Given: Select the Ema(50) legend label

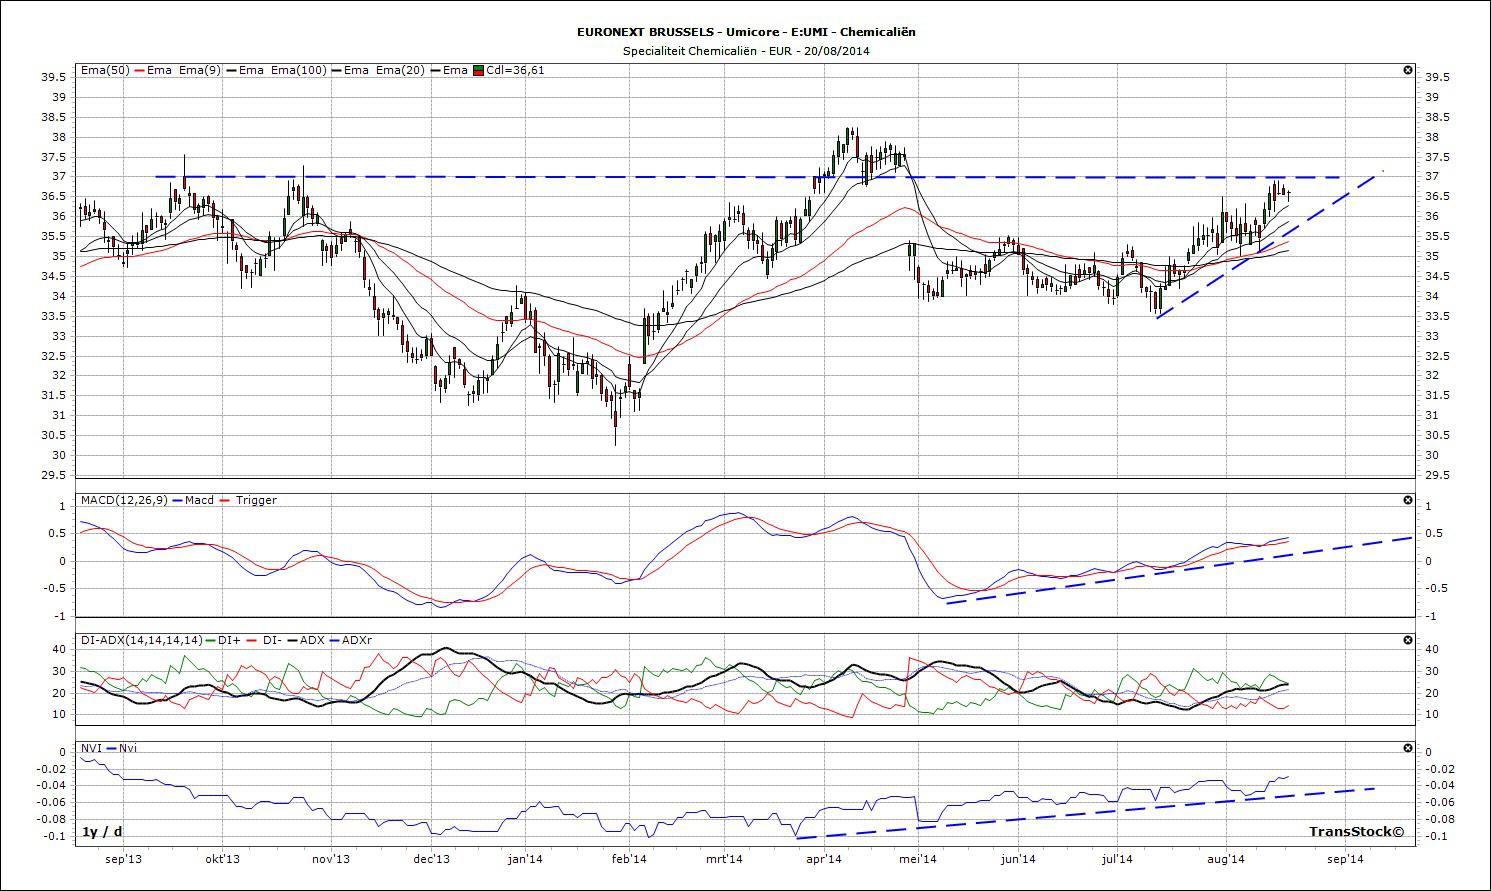Looking at the screenshot, I should coord(105,70).
